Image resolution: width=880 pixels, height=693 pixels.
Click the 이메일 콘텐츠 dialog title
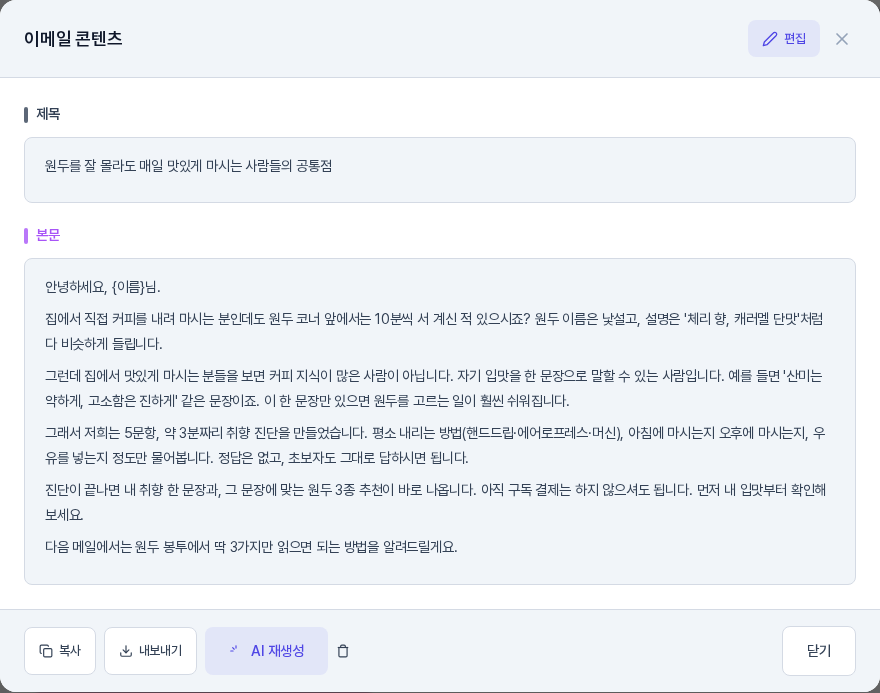pyautogui.click(x=73, y=39)
